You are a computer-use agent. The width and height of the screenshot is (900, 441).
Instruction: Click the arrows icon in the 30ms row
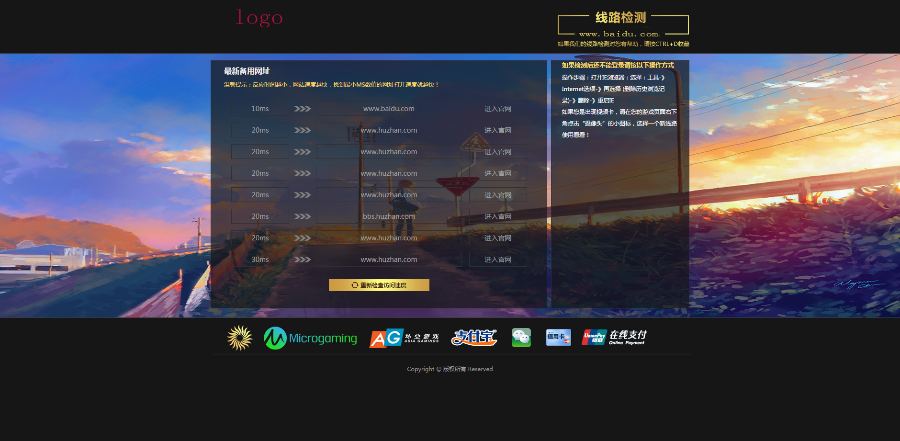(x=302, y=260)
